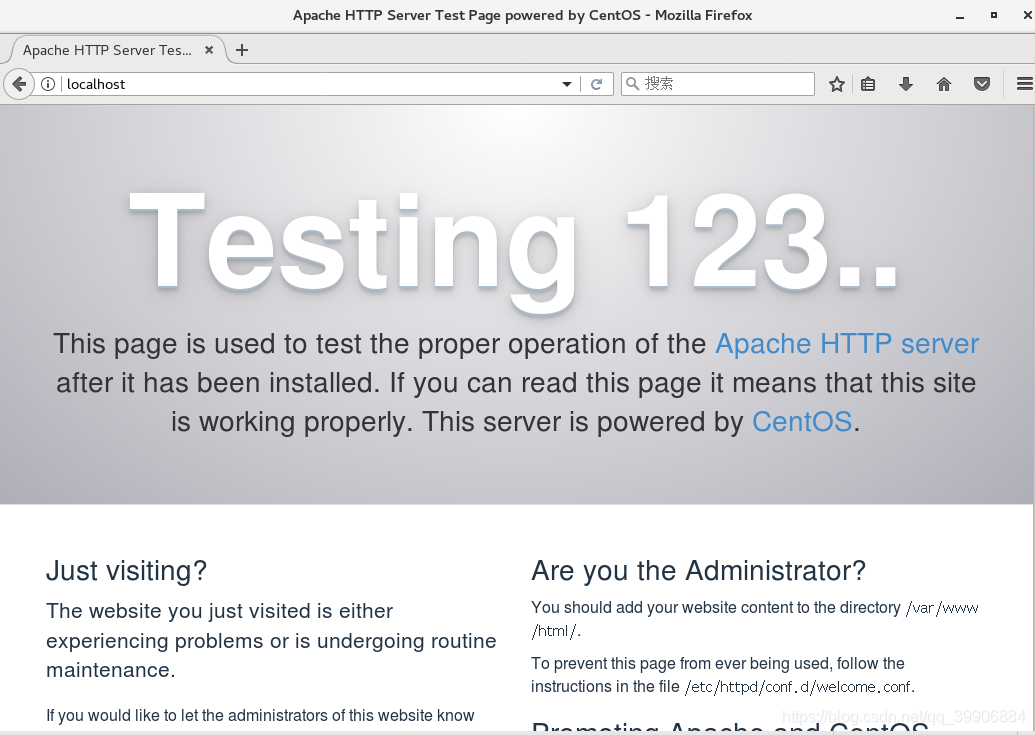Click the /var/www directory path text
This screenshot has width=1035, height=735.
(942, 608)
